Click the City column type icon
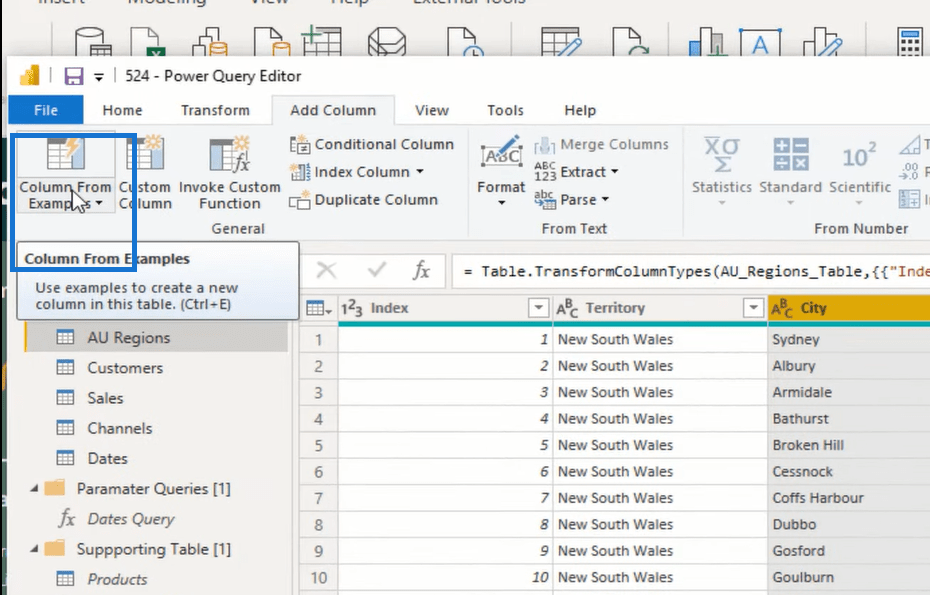 [x=782, y=308]
